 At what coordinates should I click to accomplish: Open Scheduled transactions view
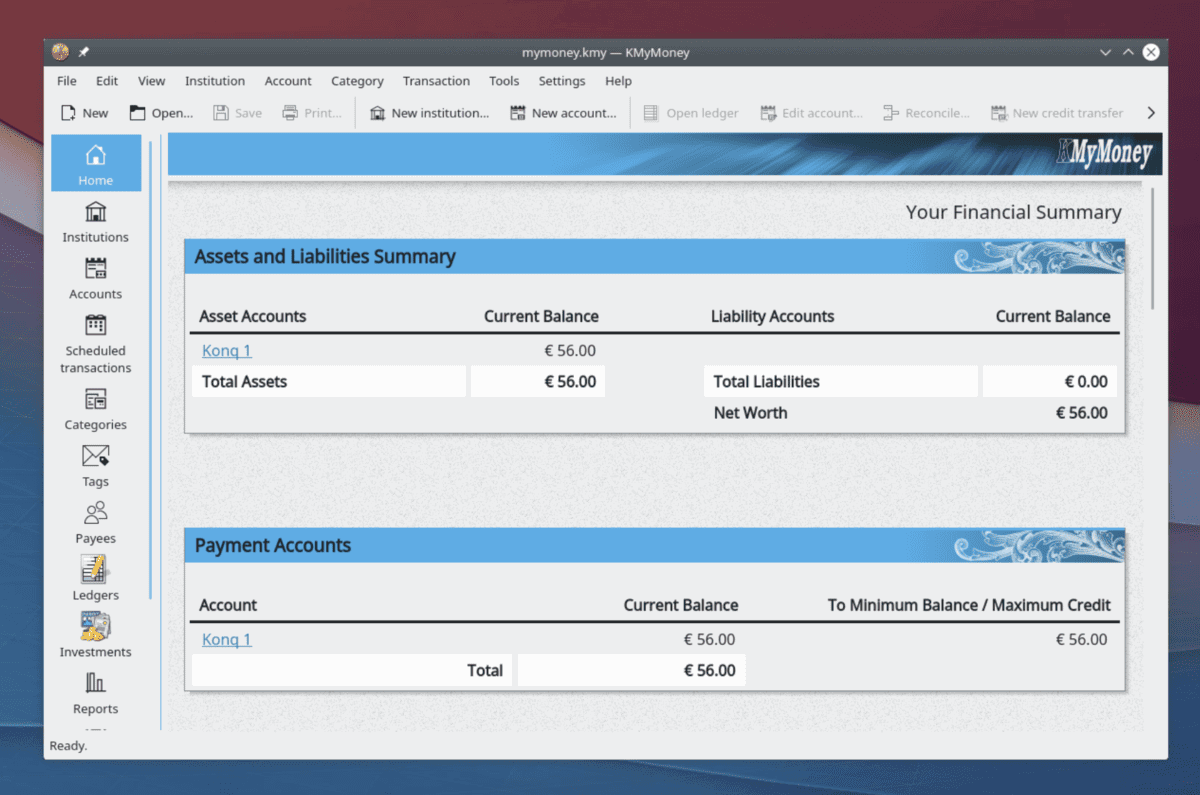[x=96, y=343]
